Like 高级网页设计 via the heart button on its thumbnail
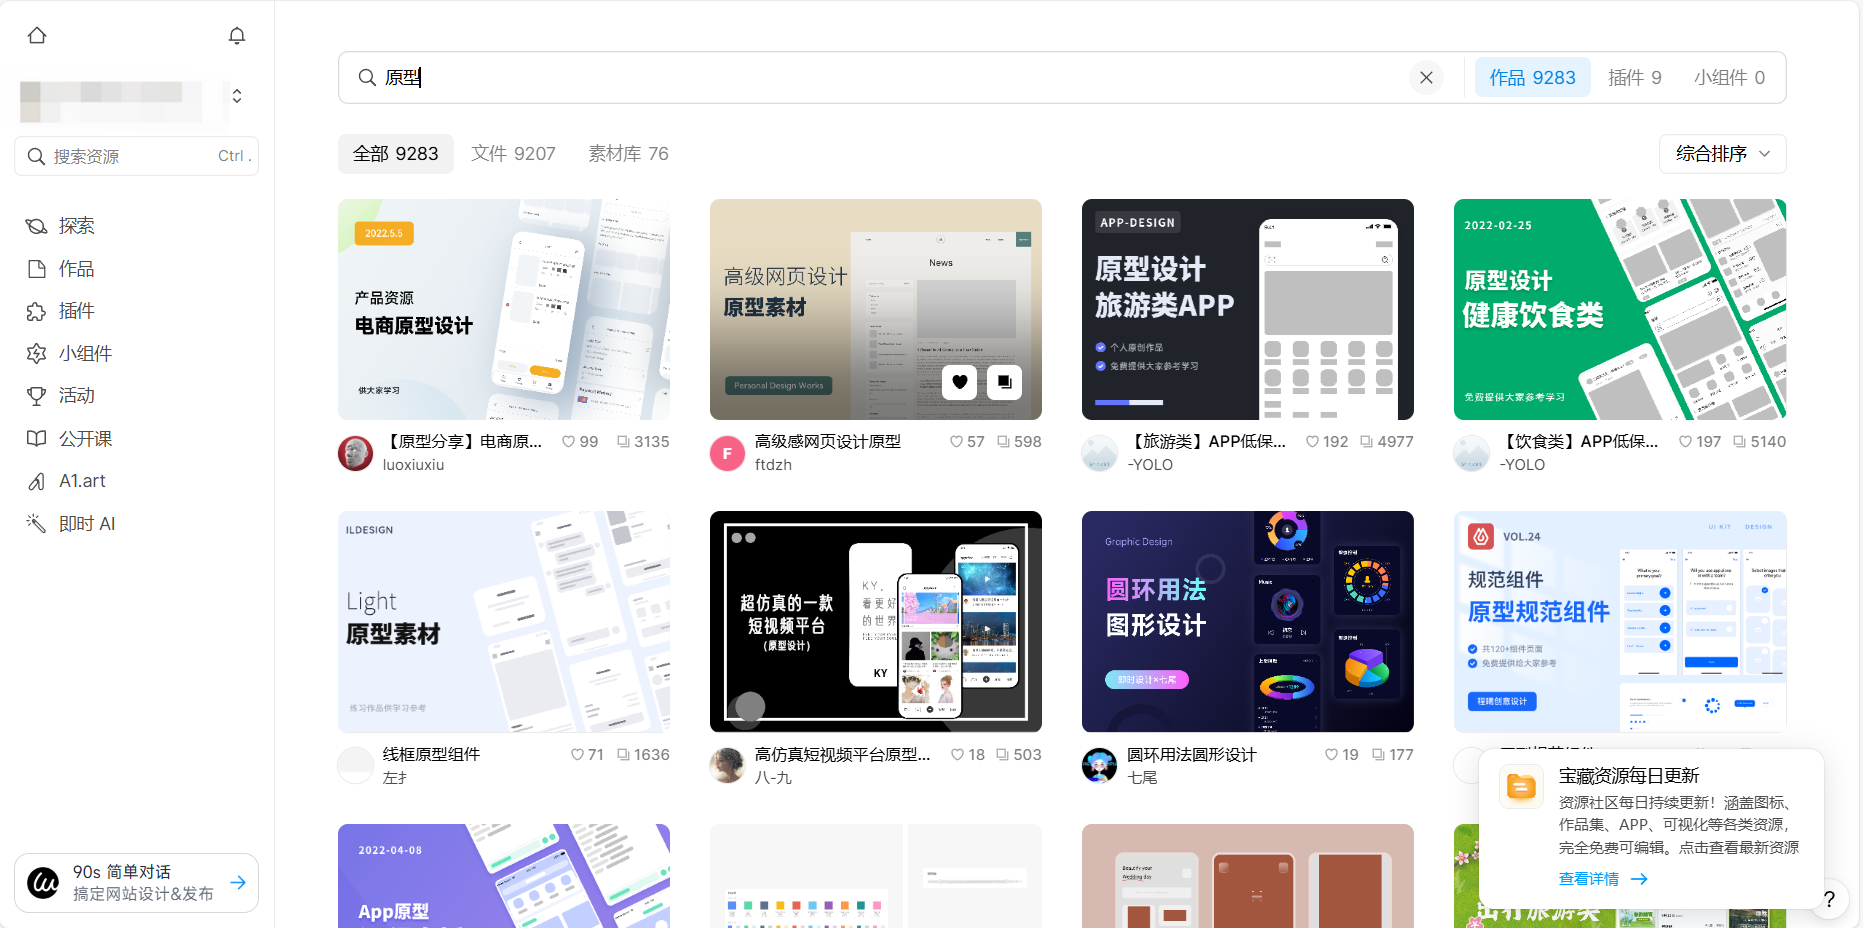 (960, 382)
